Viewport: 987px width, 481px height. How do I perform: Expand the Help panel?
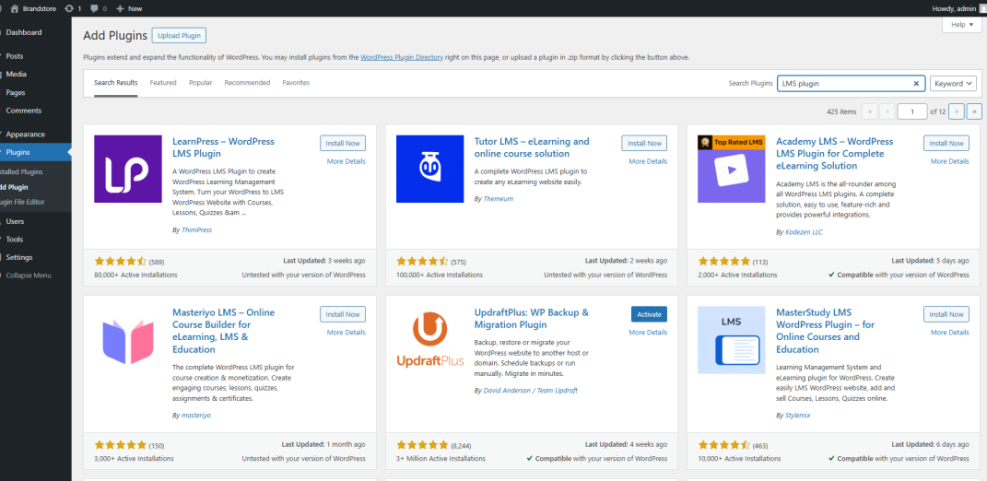click(x=962, y=25)
